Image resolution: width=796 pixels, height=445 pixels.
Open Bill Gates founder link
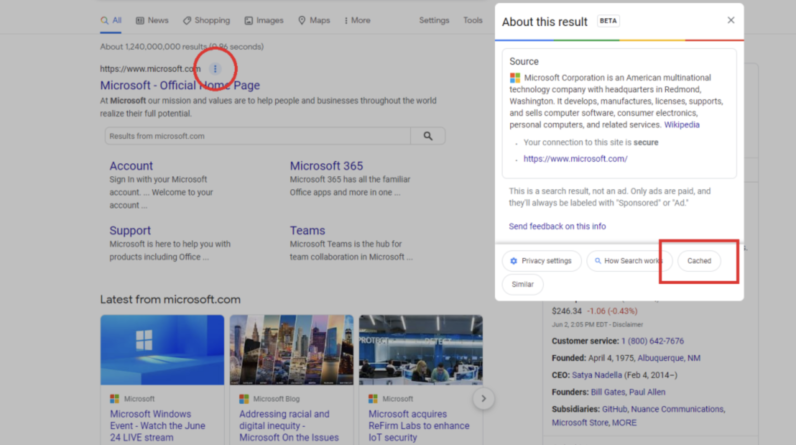pos(608,392)
